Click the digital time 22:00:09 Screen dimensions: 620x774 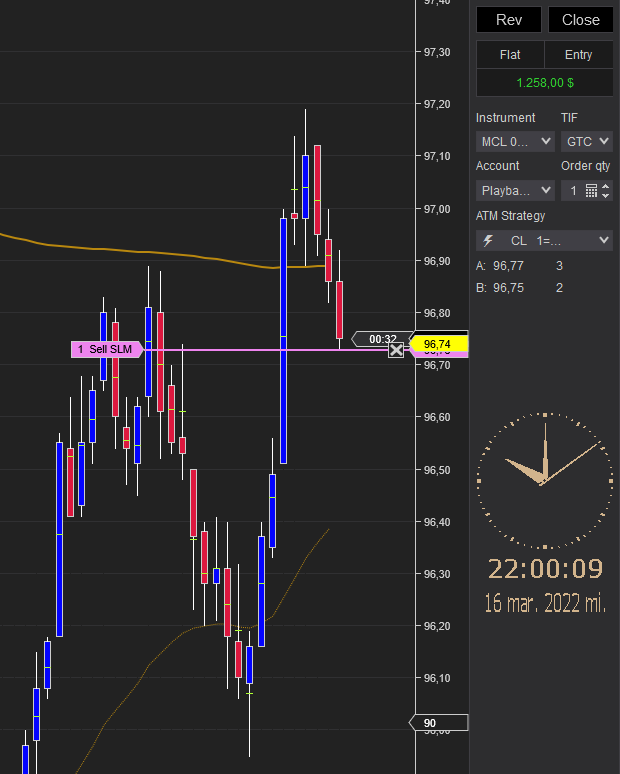tap(545, 569)
